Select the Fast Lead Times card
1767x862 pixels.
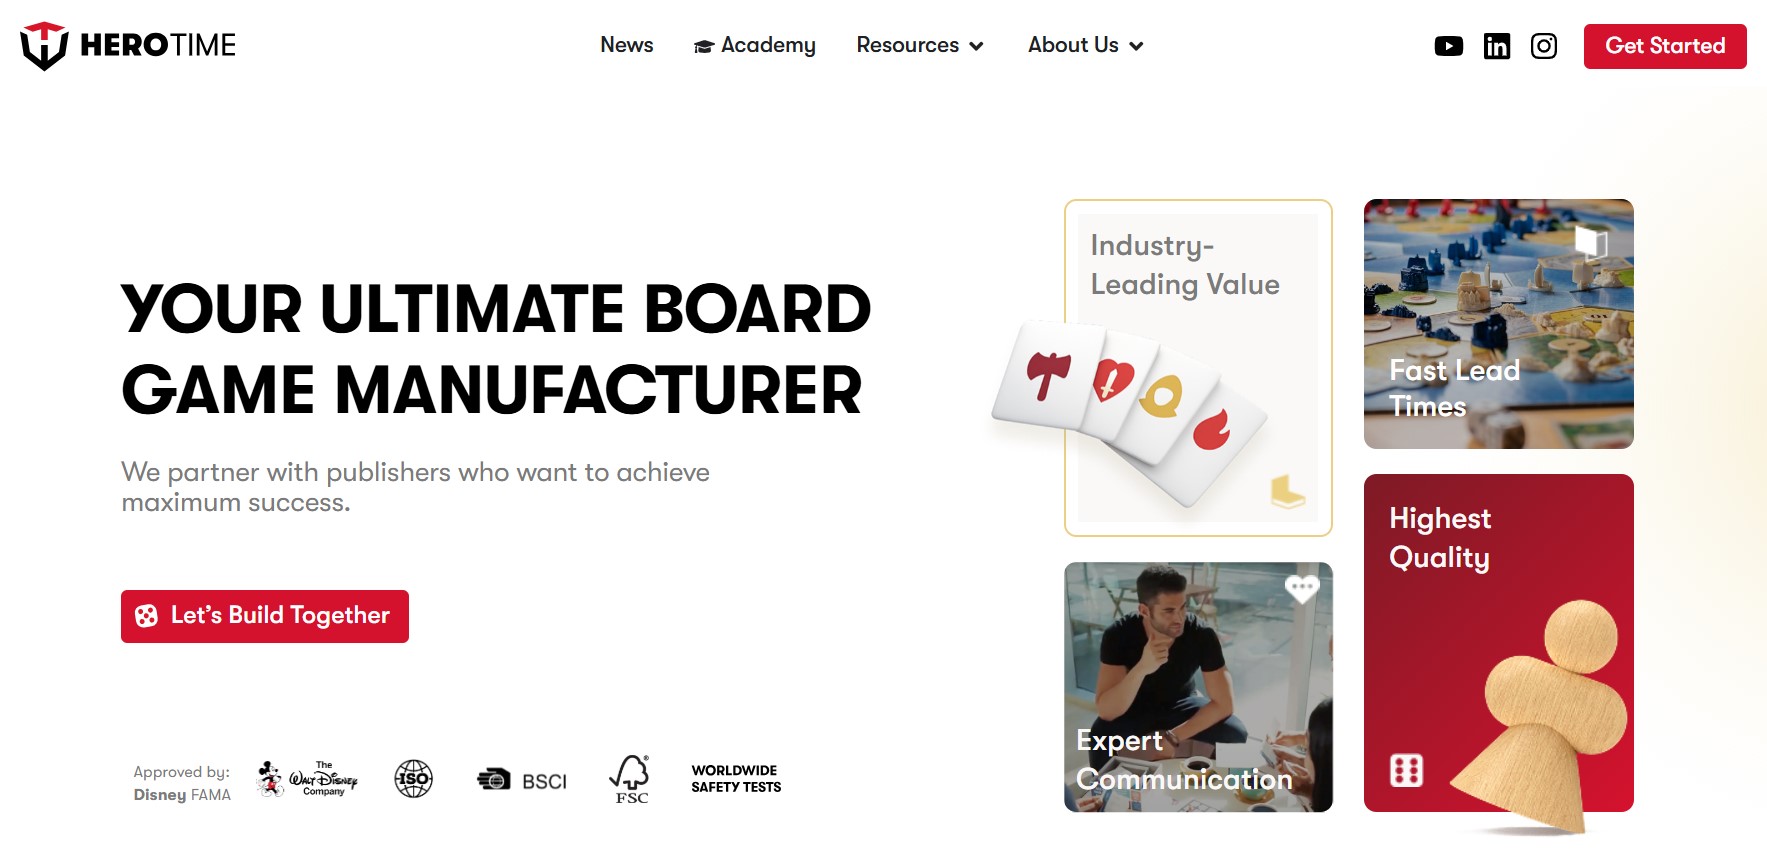[1498, 324]
